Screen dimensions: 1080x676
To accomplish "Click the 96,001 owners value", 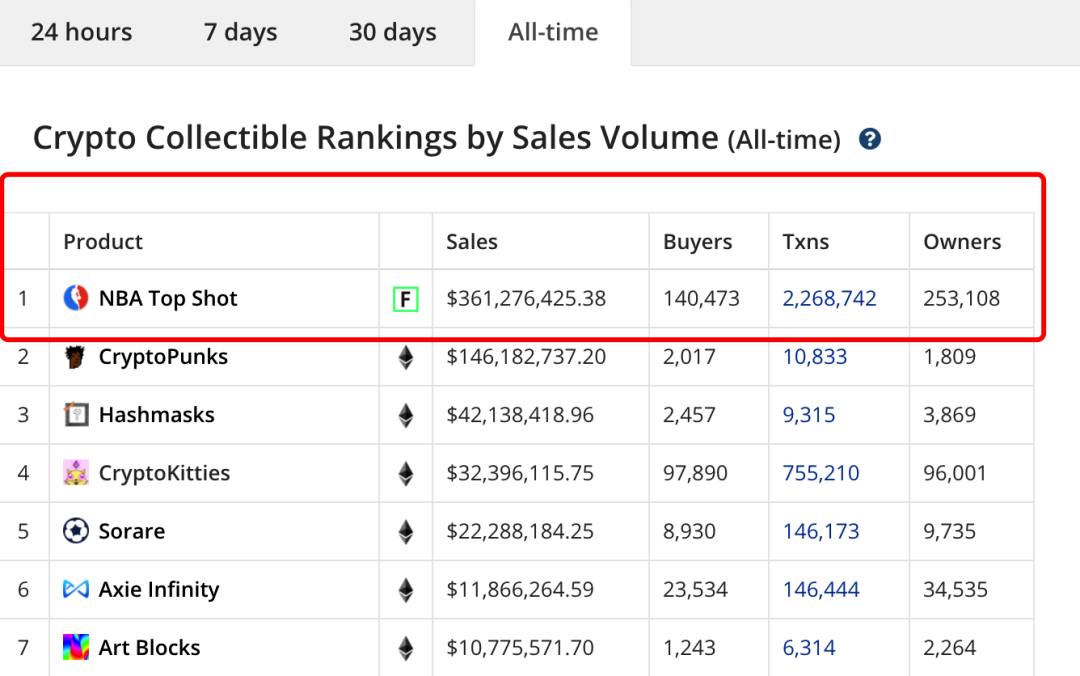I will pyautogui.click(x=955, y=473).
